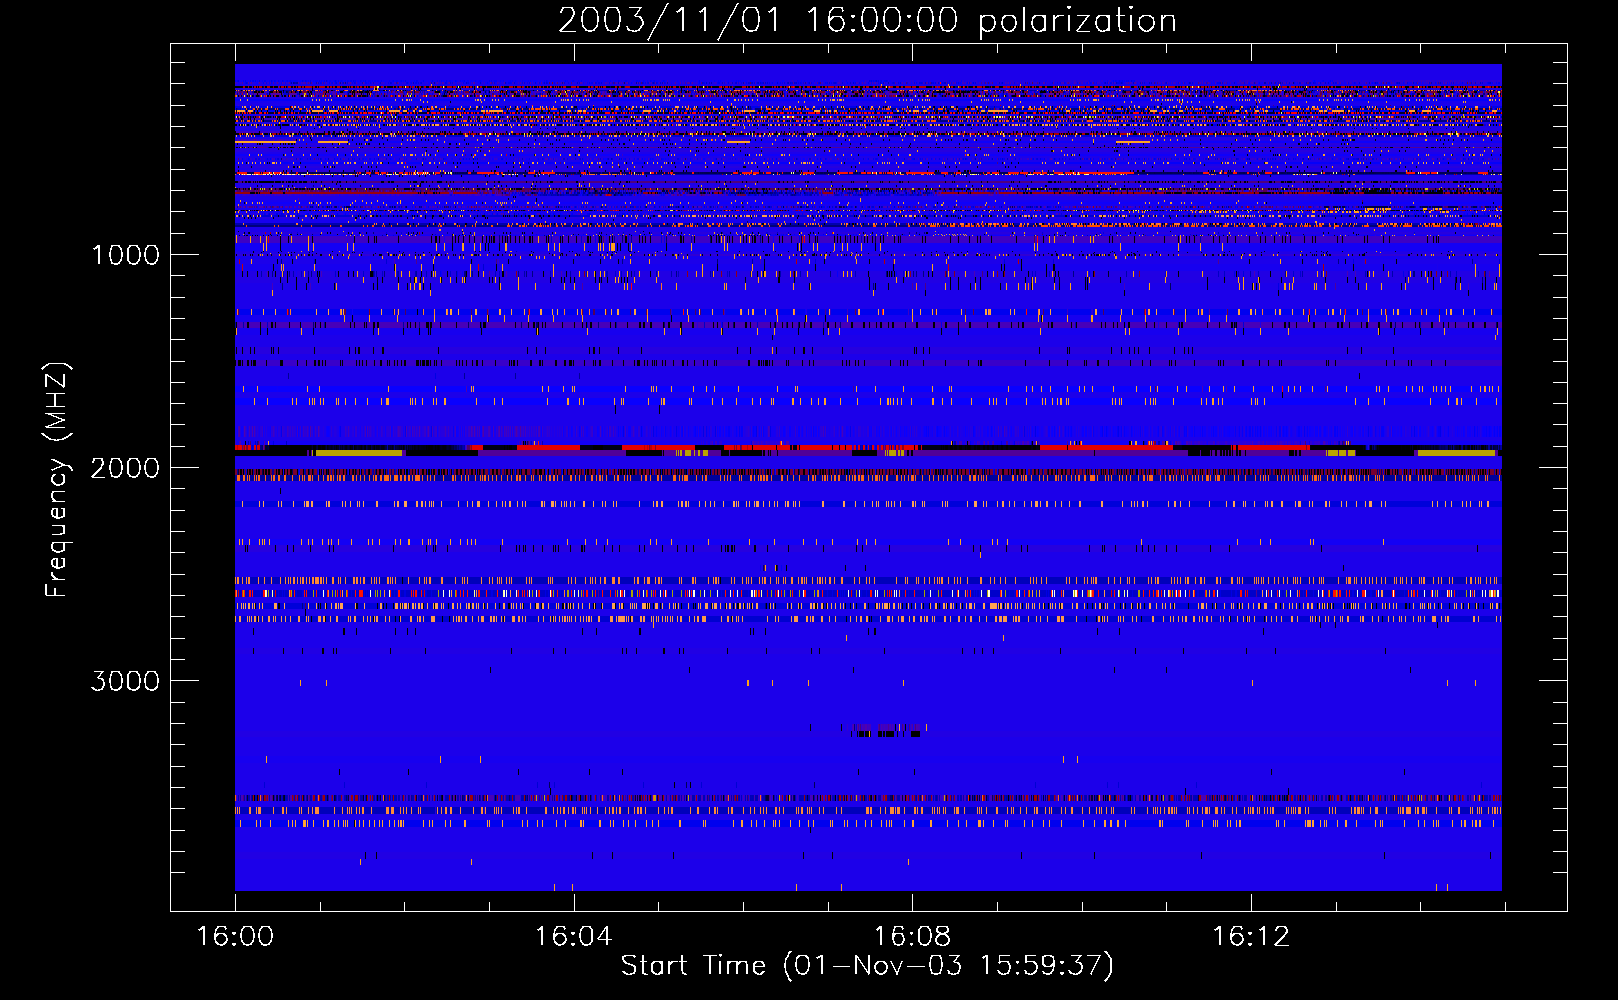Click the 16:12 time tick label

pos(1251,936)
